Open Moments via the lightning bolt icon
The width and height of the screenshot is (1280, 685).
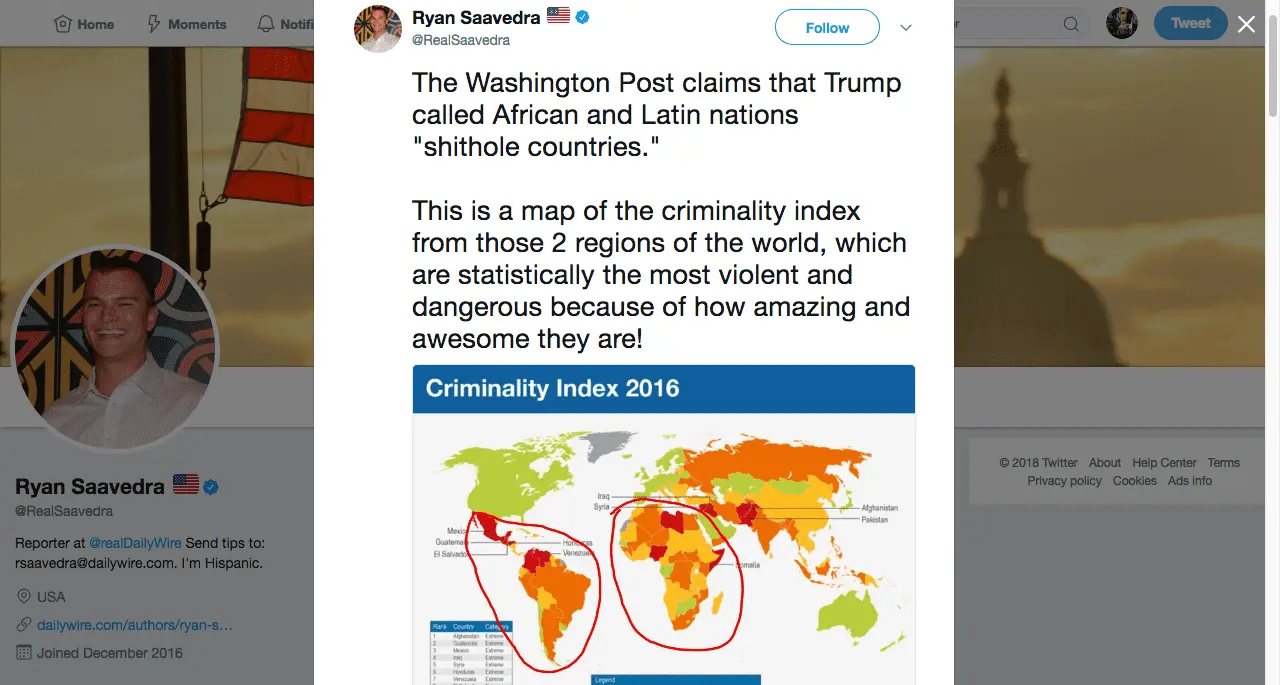pos(154,24)
